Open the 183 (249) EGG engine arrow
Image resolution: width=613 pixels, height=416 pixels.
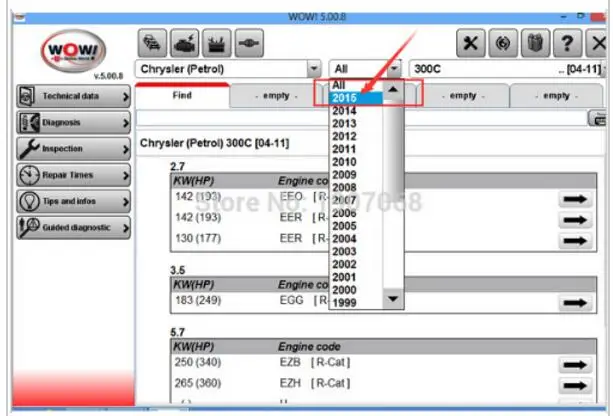[x=575, y=303]
